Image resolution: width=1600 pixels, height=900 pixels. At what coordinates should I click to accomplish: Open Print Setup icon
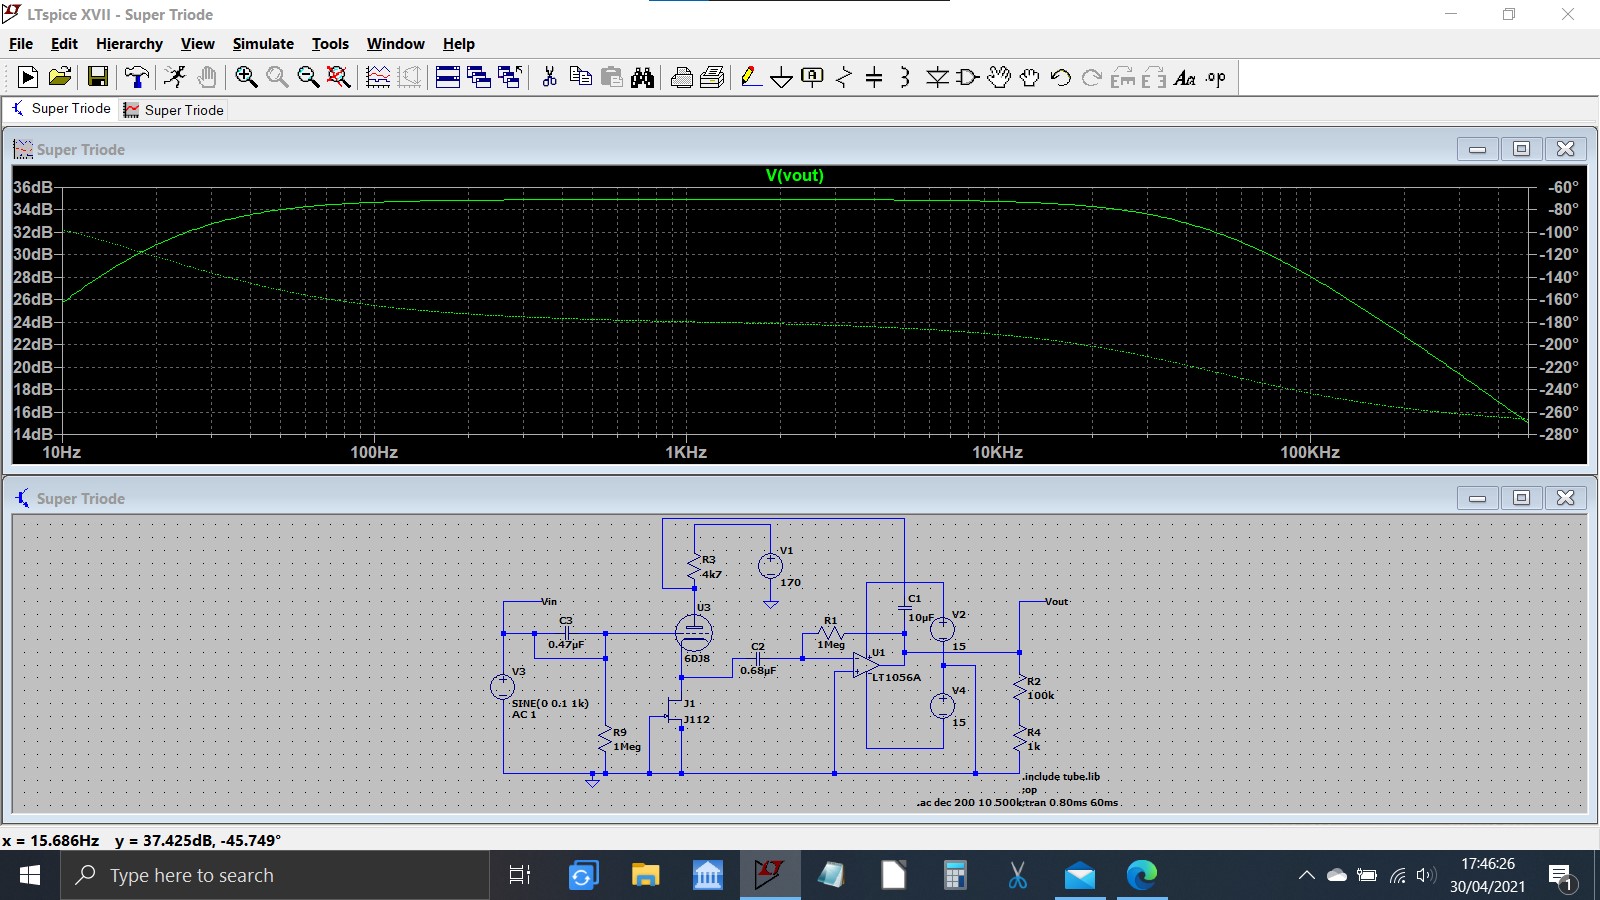pyautogui.click(x=713, y=77)
